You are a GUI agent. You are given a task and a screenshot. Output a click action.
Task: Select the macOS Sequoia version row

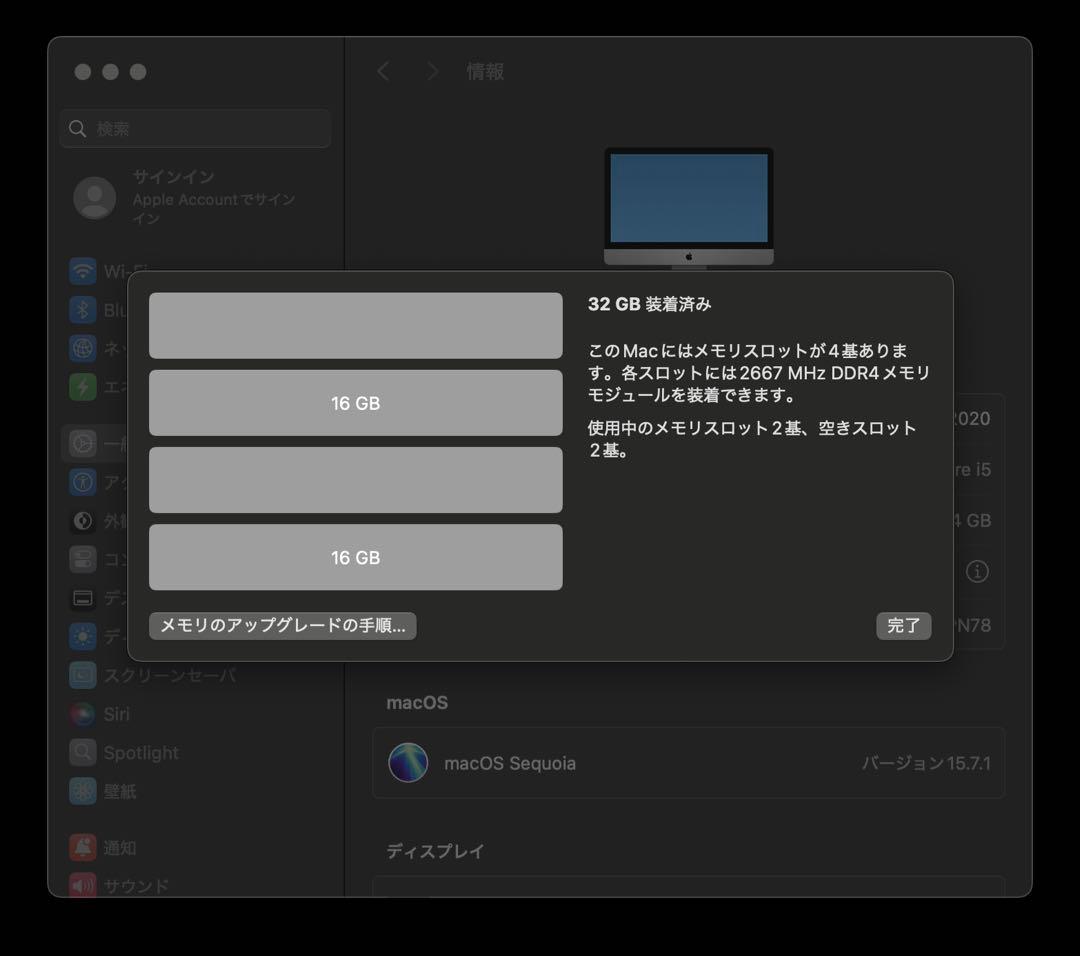pos(690,763)
